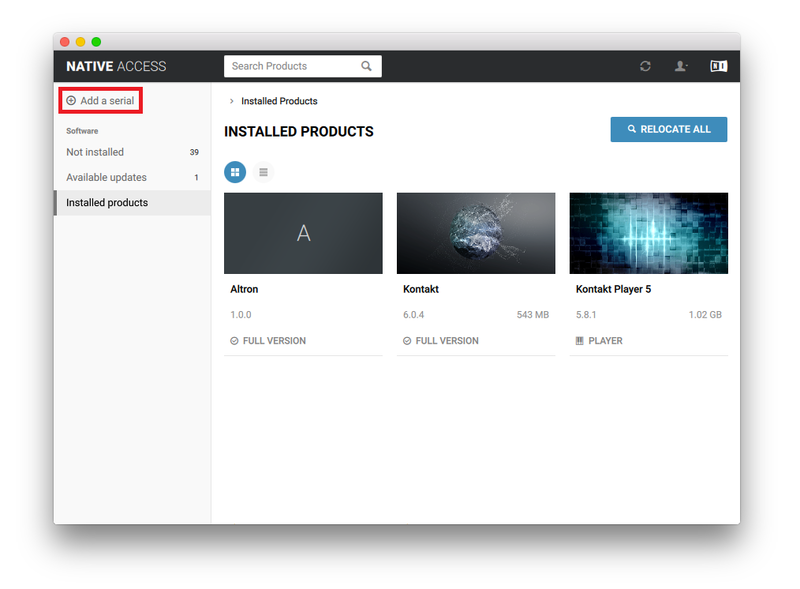Click the breadcrumb chevron before Installed Products
Screen dimensions: 800x589
pos(232,101)
